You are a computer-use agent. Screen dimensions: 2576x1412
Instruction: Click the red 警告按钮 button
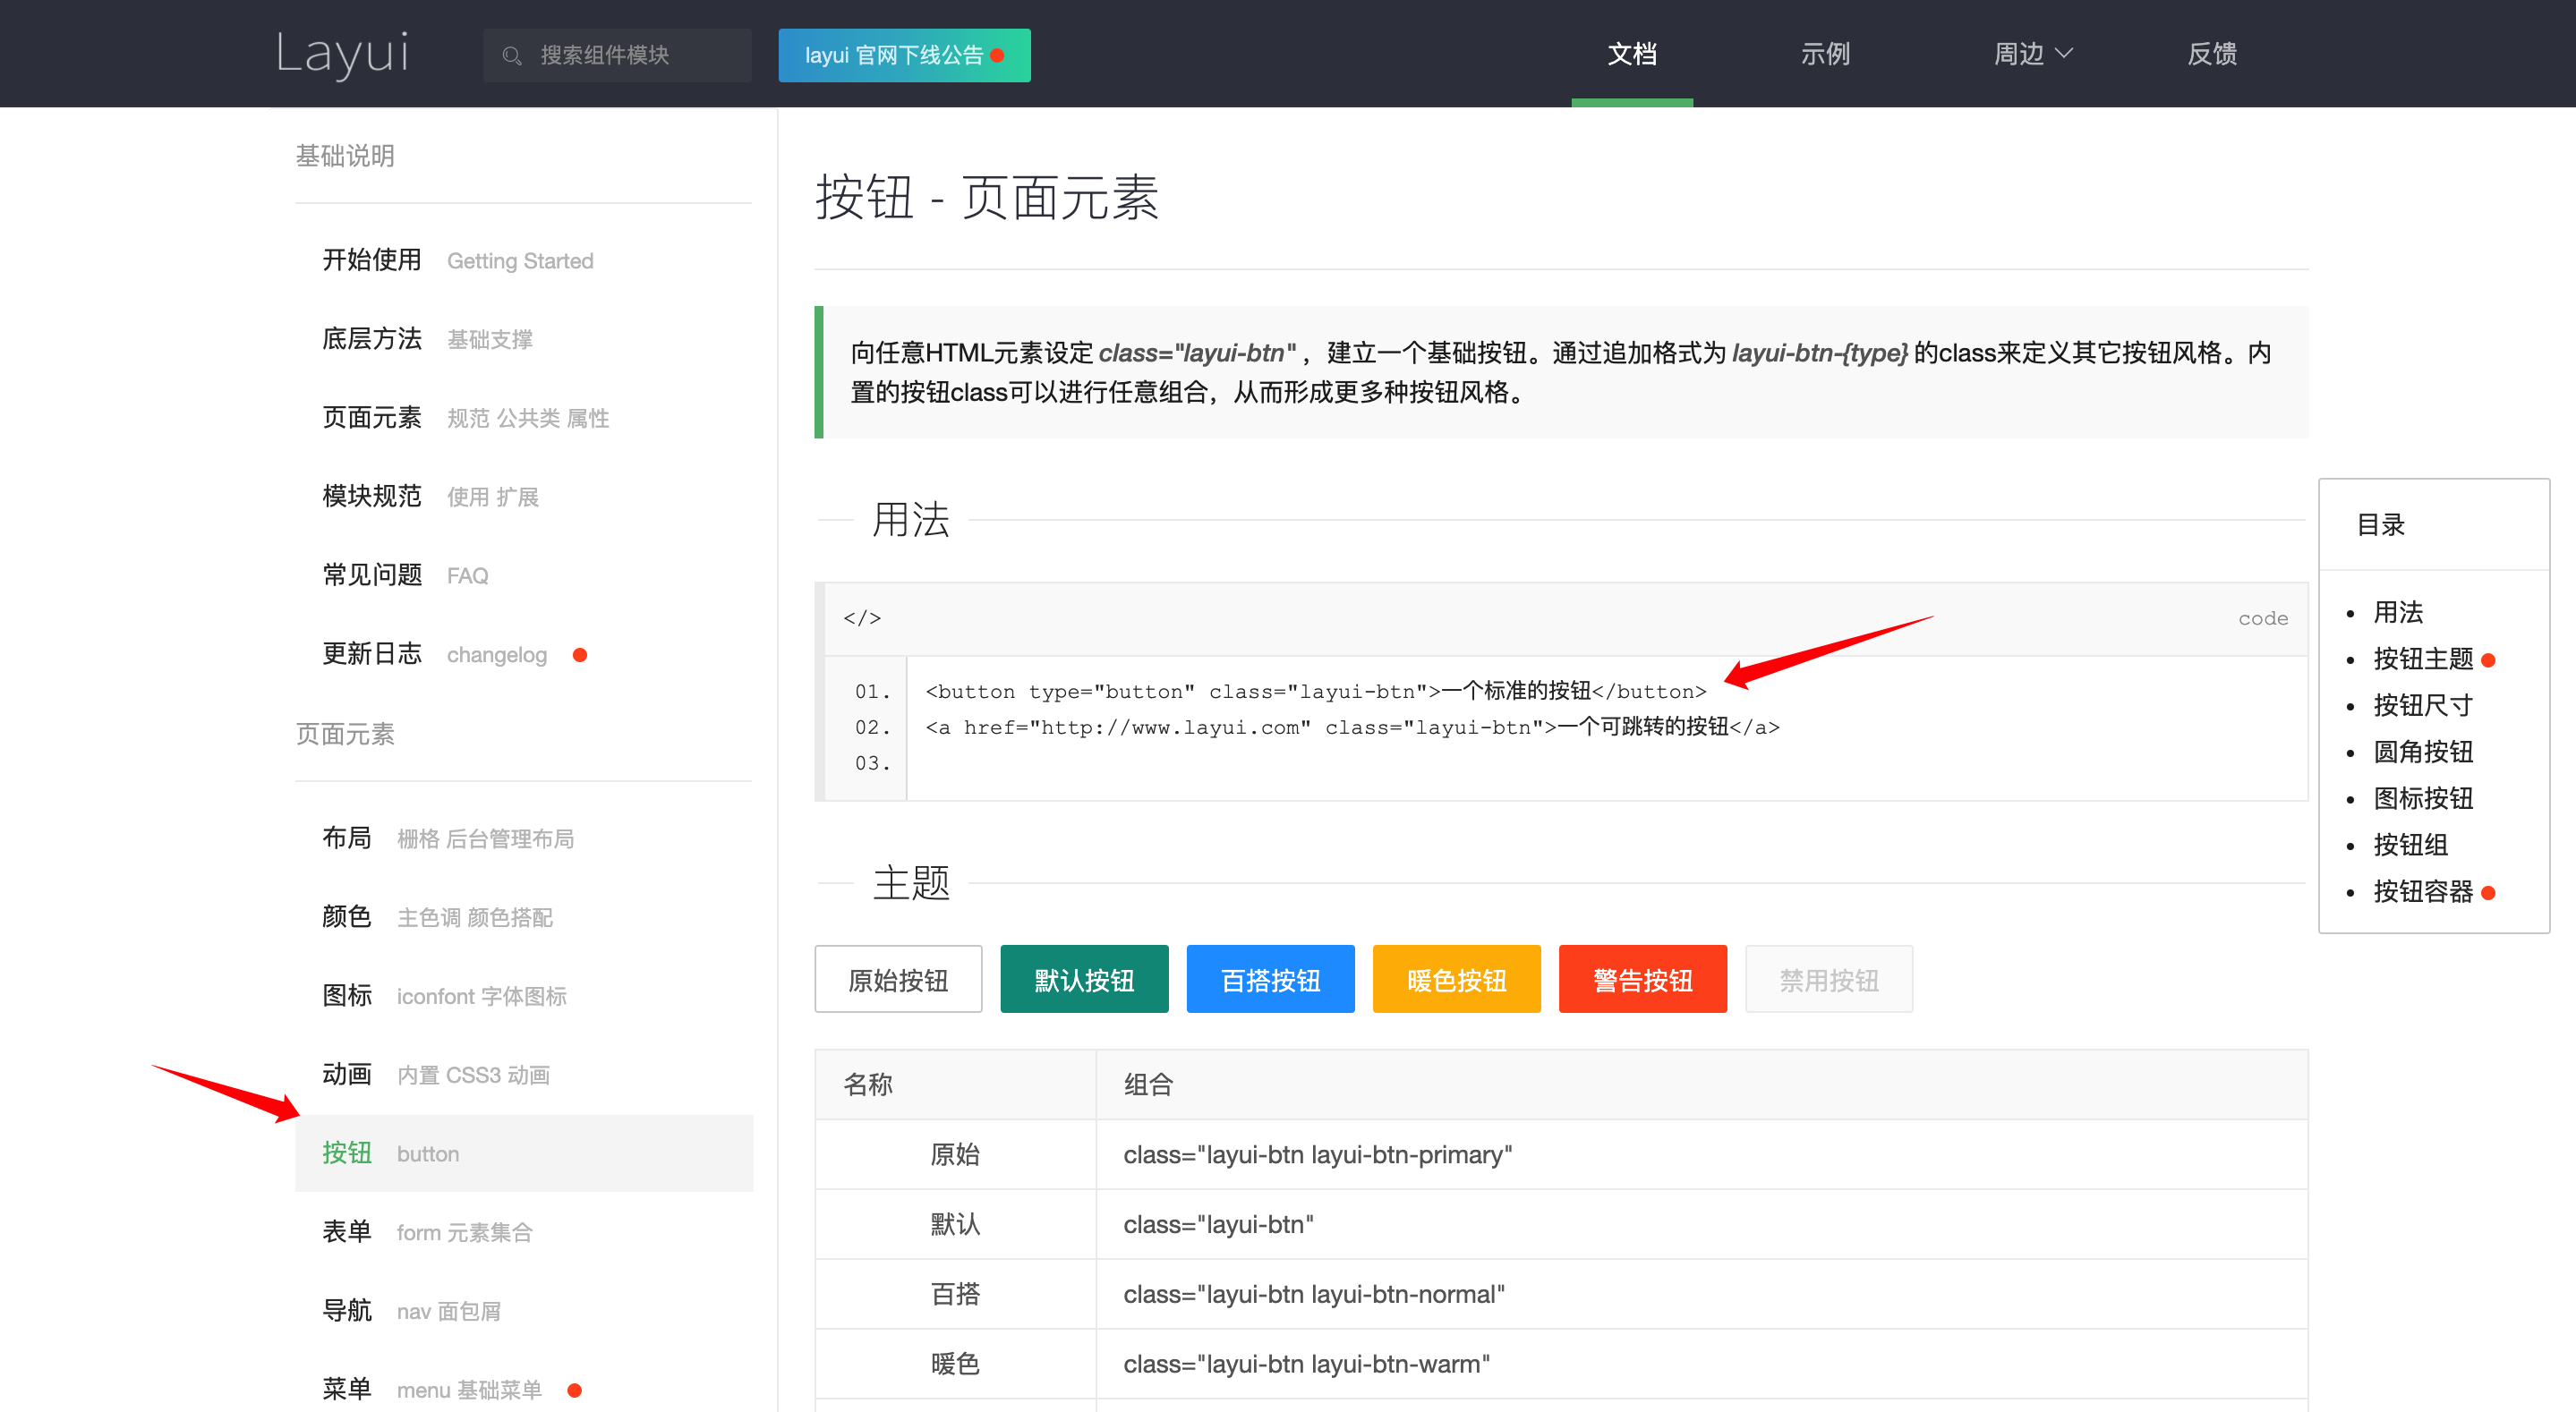pyautogui.click(x=1642, y=979)
